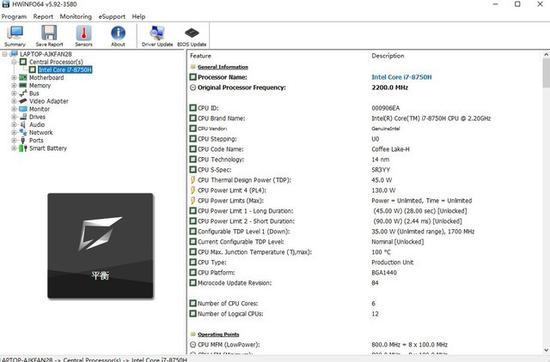The height and width of the screenshot is (362, 550).
Task: Click the clock icon beside Original Processor Frequency
Action: [x=193, y=87]
